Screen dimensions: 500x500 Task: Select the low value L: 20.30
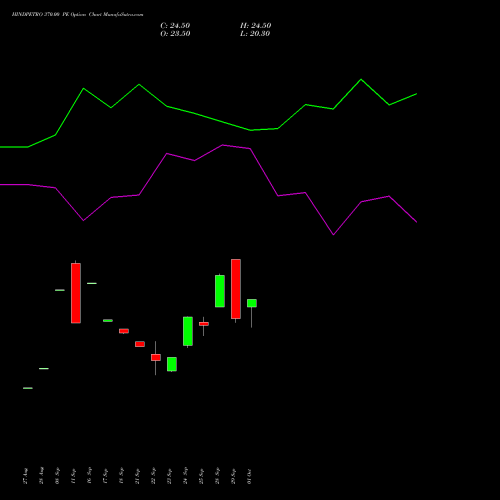click(255, 34)
